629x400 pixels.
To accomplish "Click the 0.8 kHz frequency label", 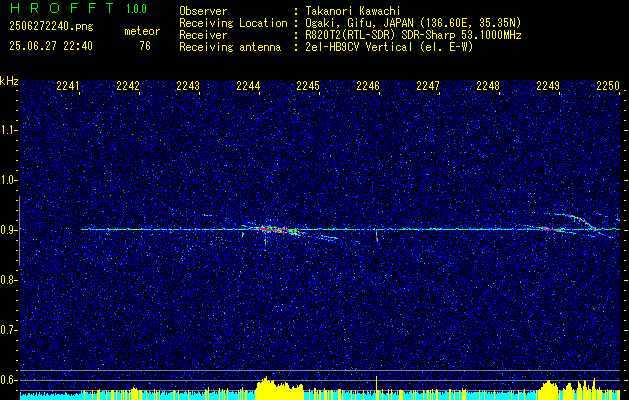I will pyautogui.click(x=9, y=280).
